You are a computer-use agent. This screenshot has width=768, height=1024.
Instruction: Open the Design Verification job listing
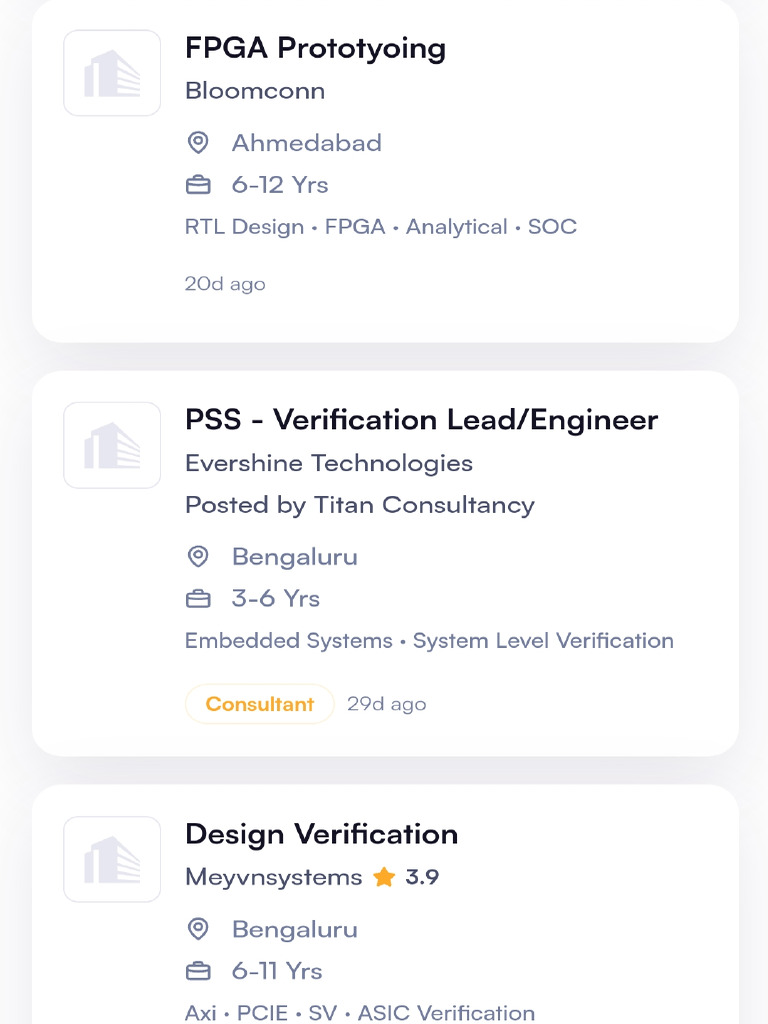point(321,834)
